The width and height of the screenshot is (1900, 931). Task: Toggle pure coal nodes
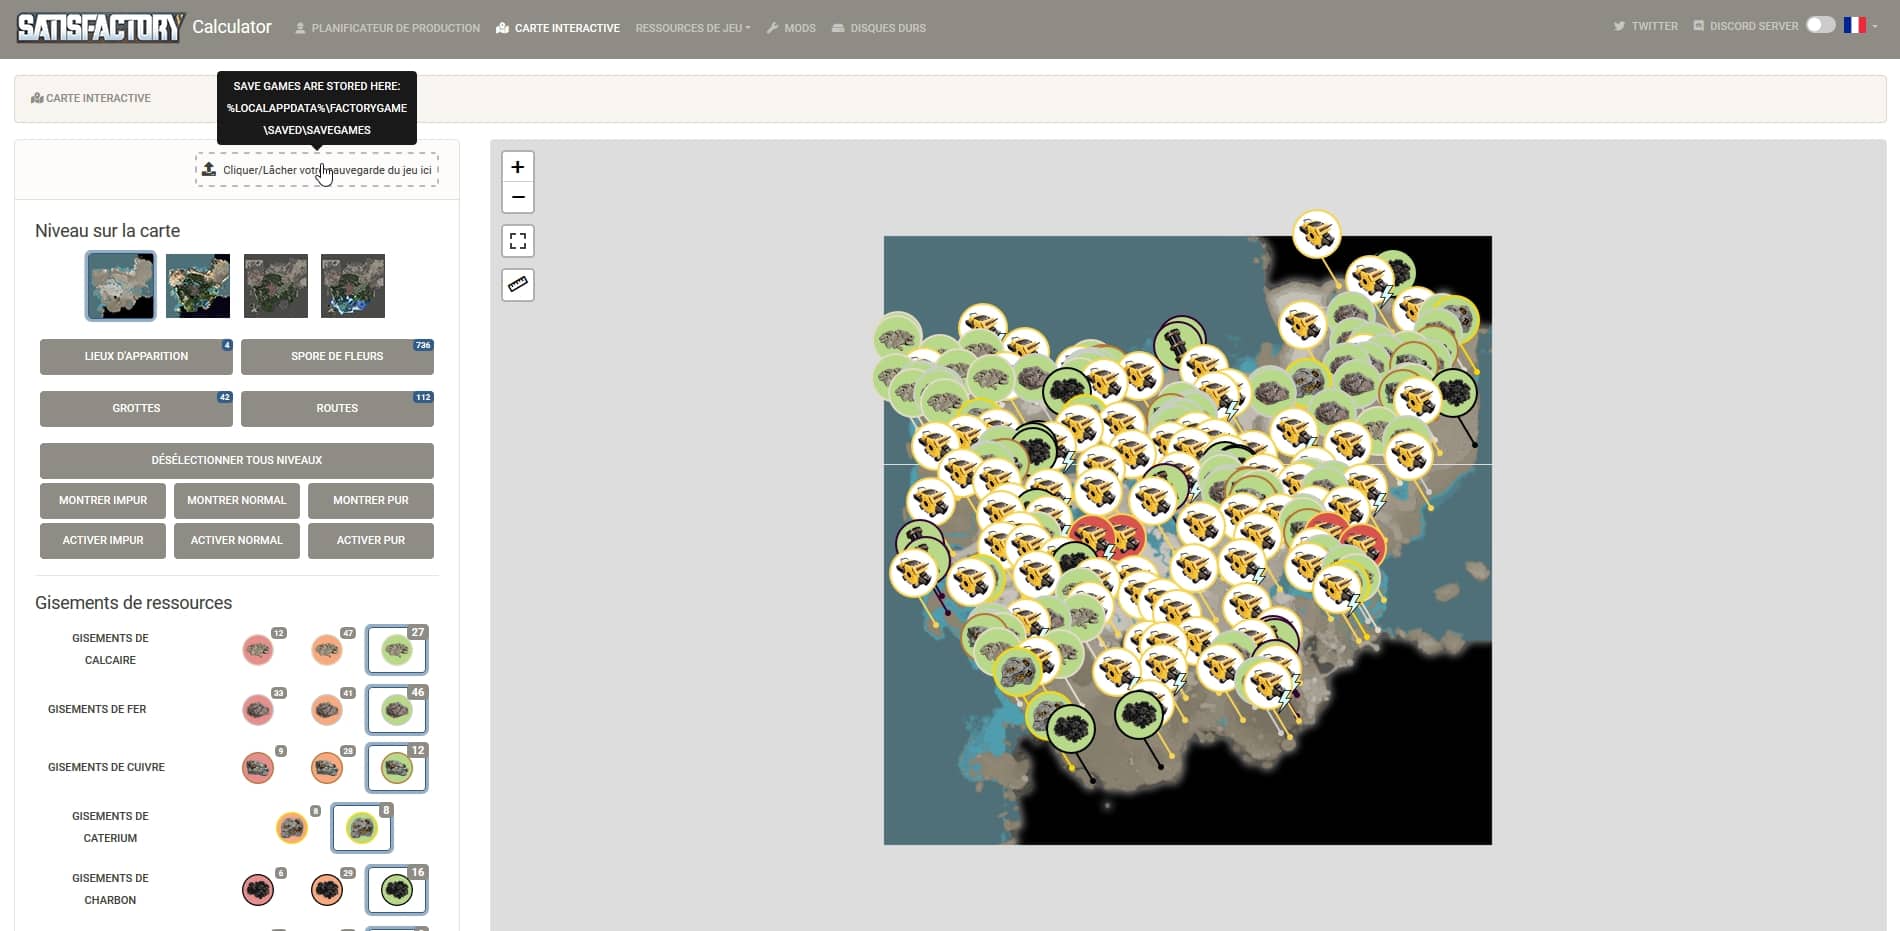coord(397,890)
